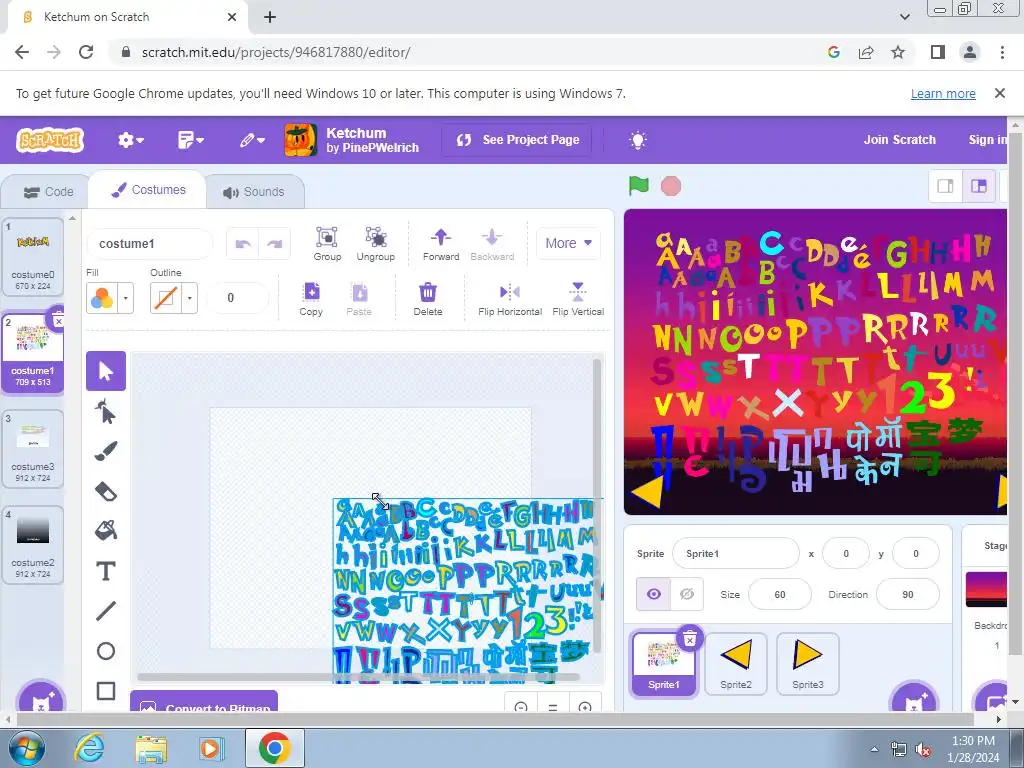
Task: Select the Rectangle tool
Action: 106,691
